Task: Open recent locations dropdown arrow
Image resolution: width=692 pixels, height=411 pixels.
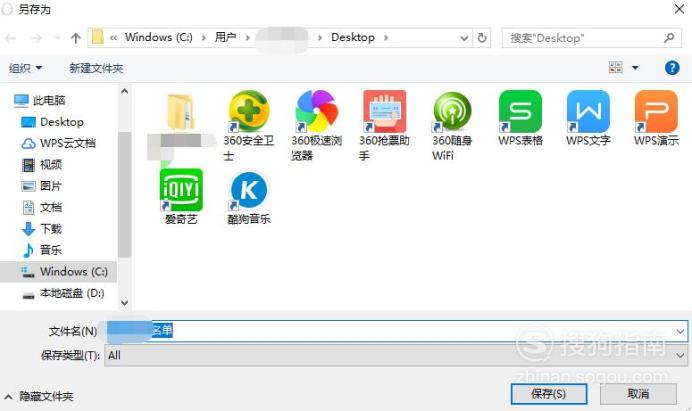Action: [x=56, y=38]
